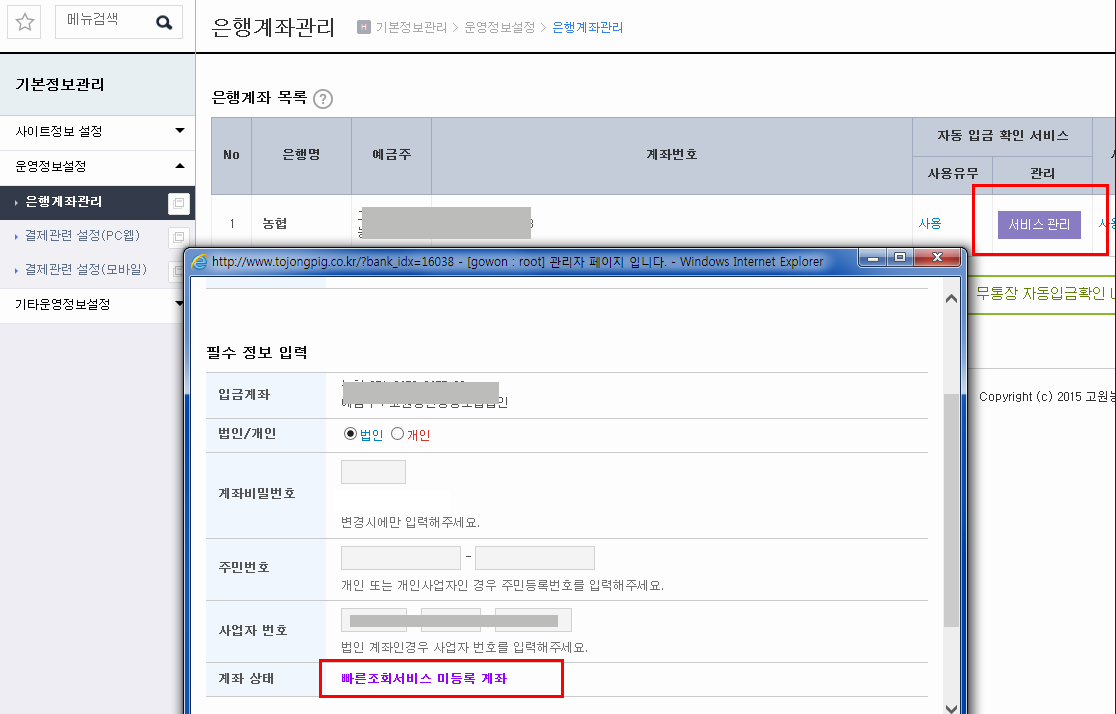Viewport: 1116px width, 714px height.
Task: Click the menu search magnifier icon
Action: [164, 23]
